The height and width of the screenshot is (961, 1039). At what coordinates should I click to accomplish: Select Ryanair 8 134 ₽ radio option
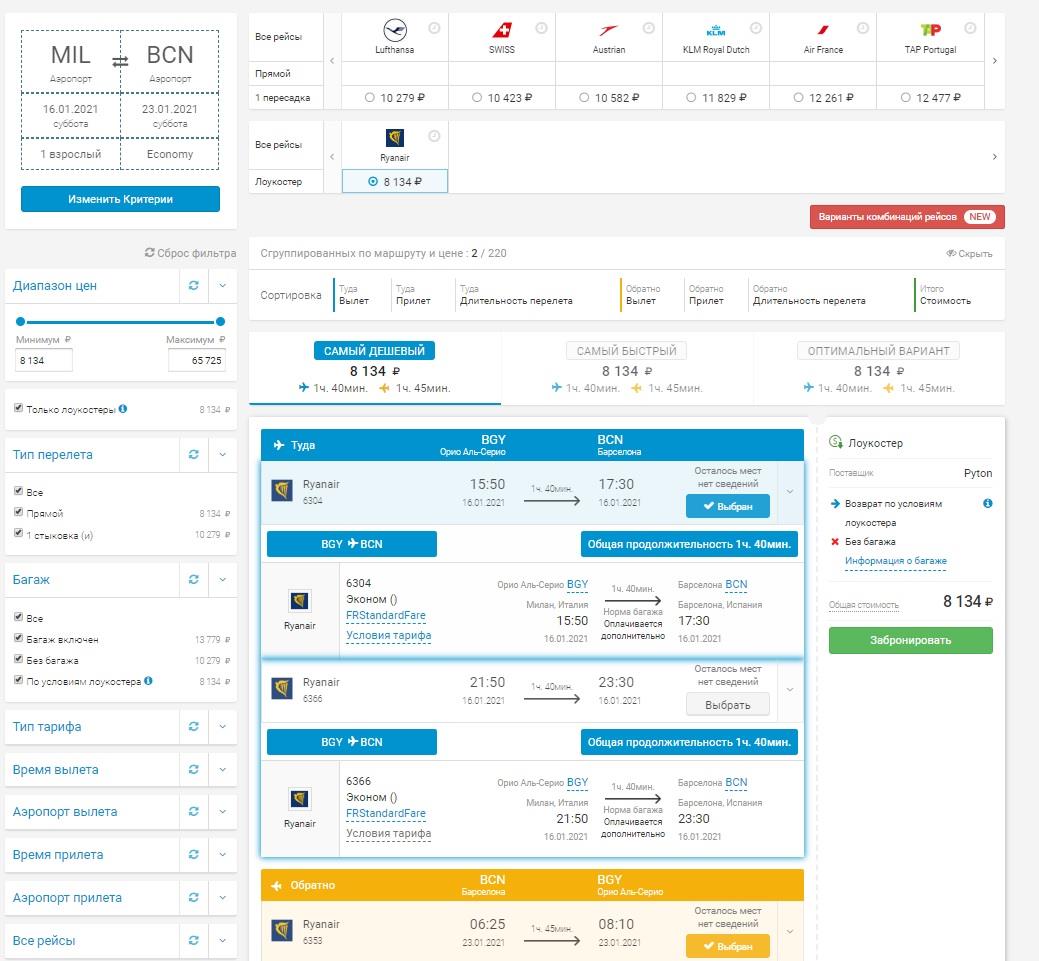(373, 182)
